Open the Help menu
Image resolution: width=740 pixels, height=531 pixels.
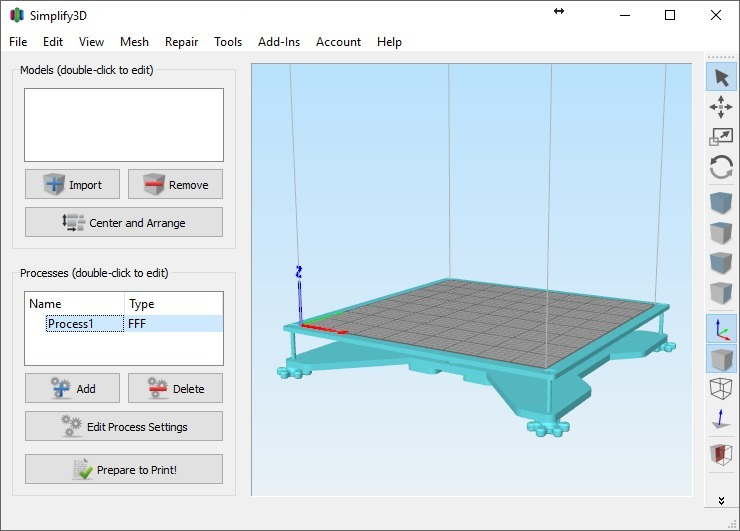point(389,42)
